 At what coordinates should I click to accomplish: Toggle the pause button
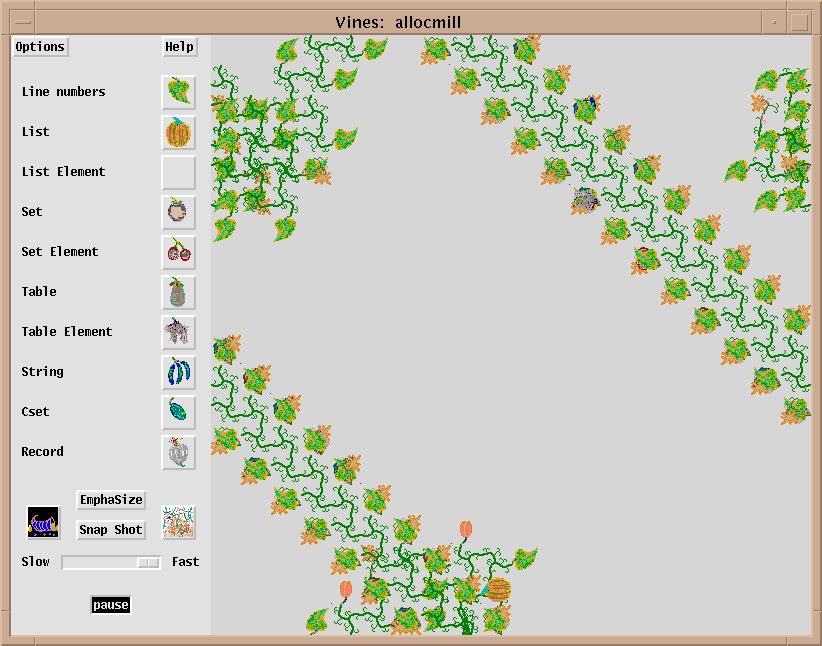coord(111,605)
